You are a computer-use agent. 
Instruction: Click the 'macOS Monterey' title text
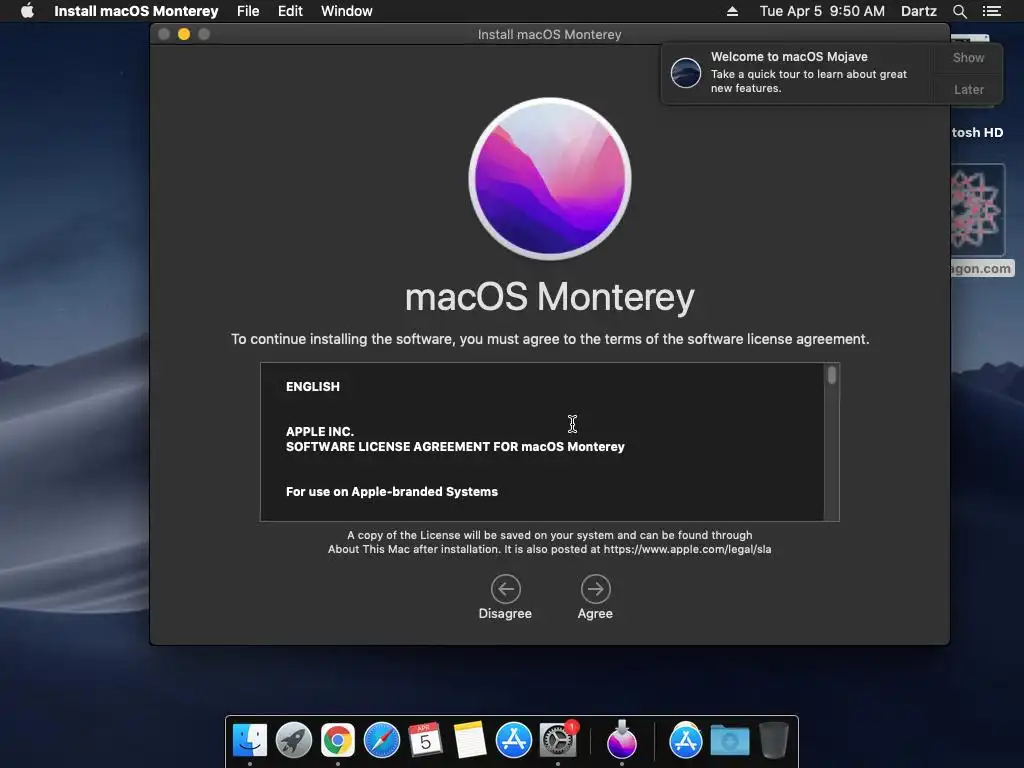pos(550,297)
